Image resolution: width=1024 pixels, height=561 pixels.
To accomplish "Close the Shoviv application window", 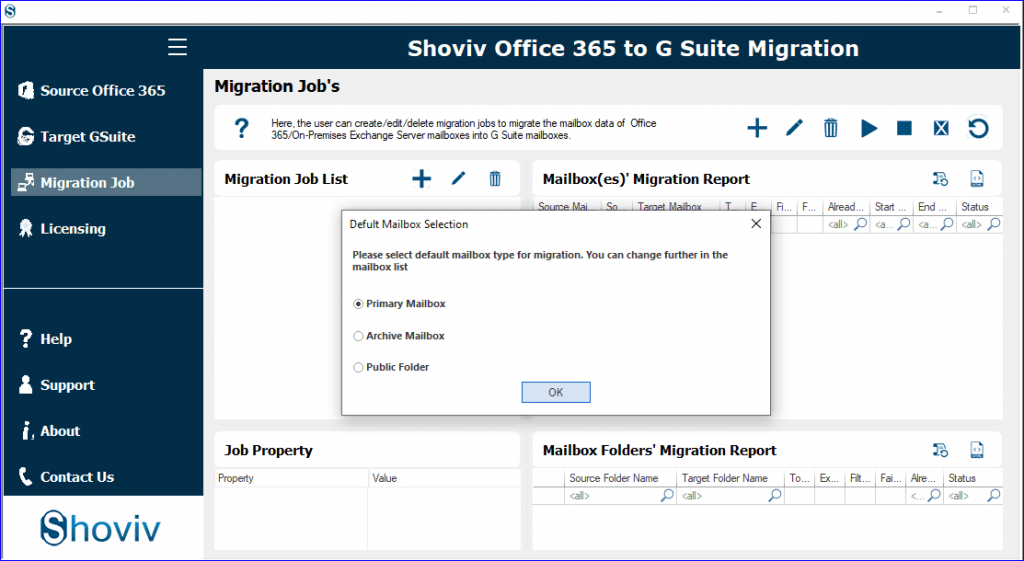I will tap(1006, 10).
